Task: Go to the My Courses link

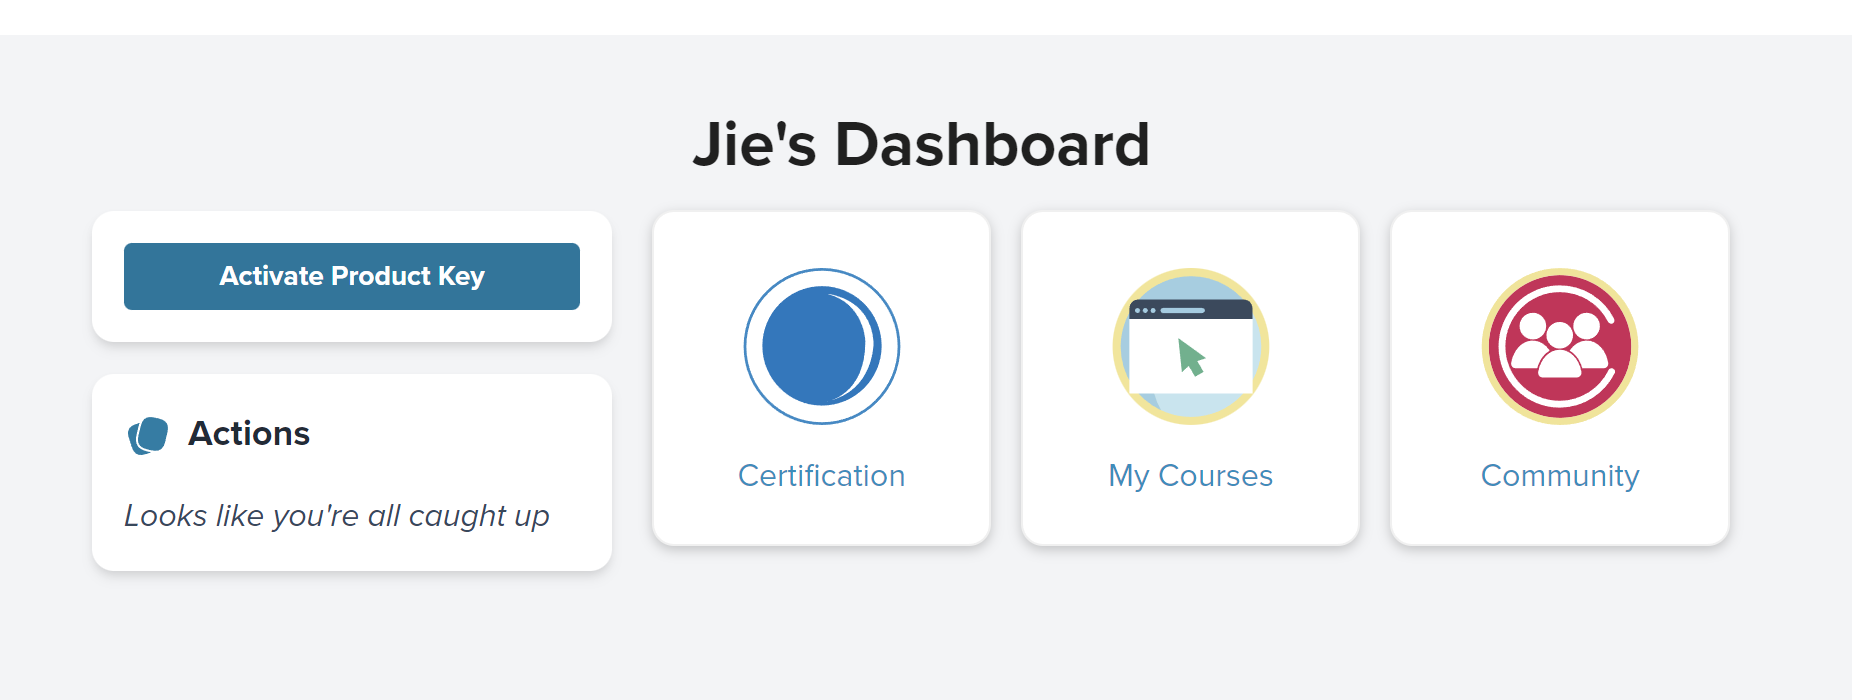Action: (x=1190, y=476)
